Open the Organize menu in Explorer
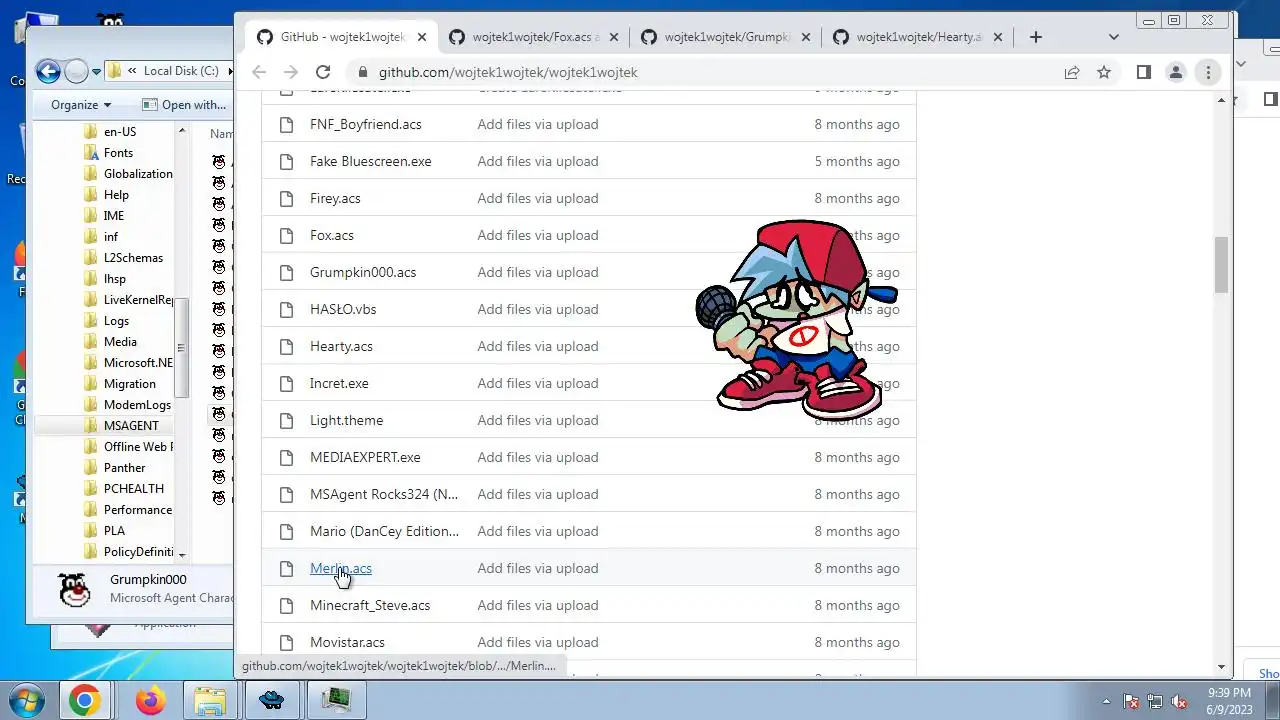Screen dimensions: 1280x720 pos(81,104)
